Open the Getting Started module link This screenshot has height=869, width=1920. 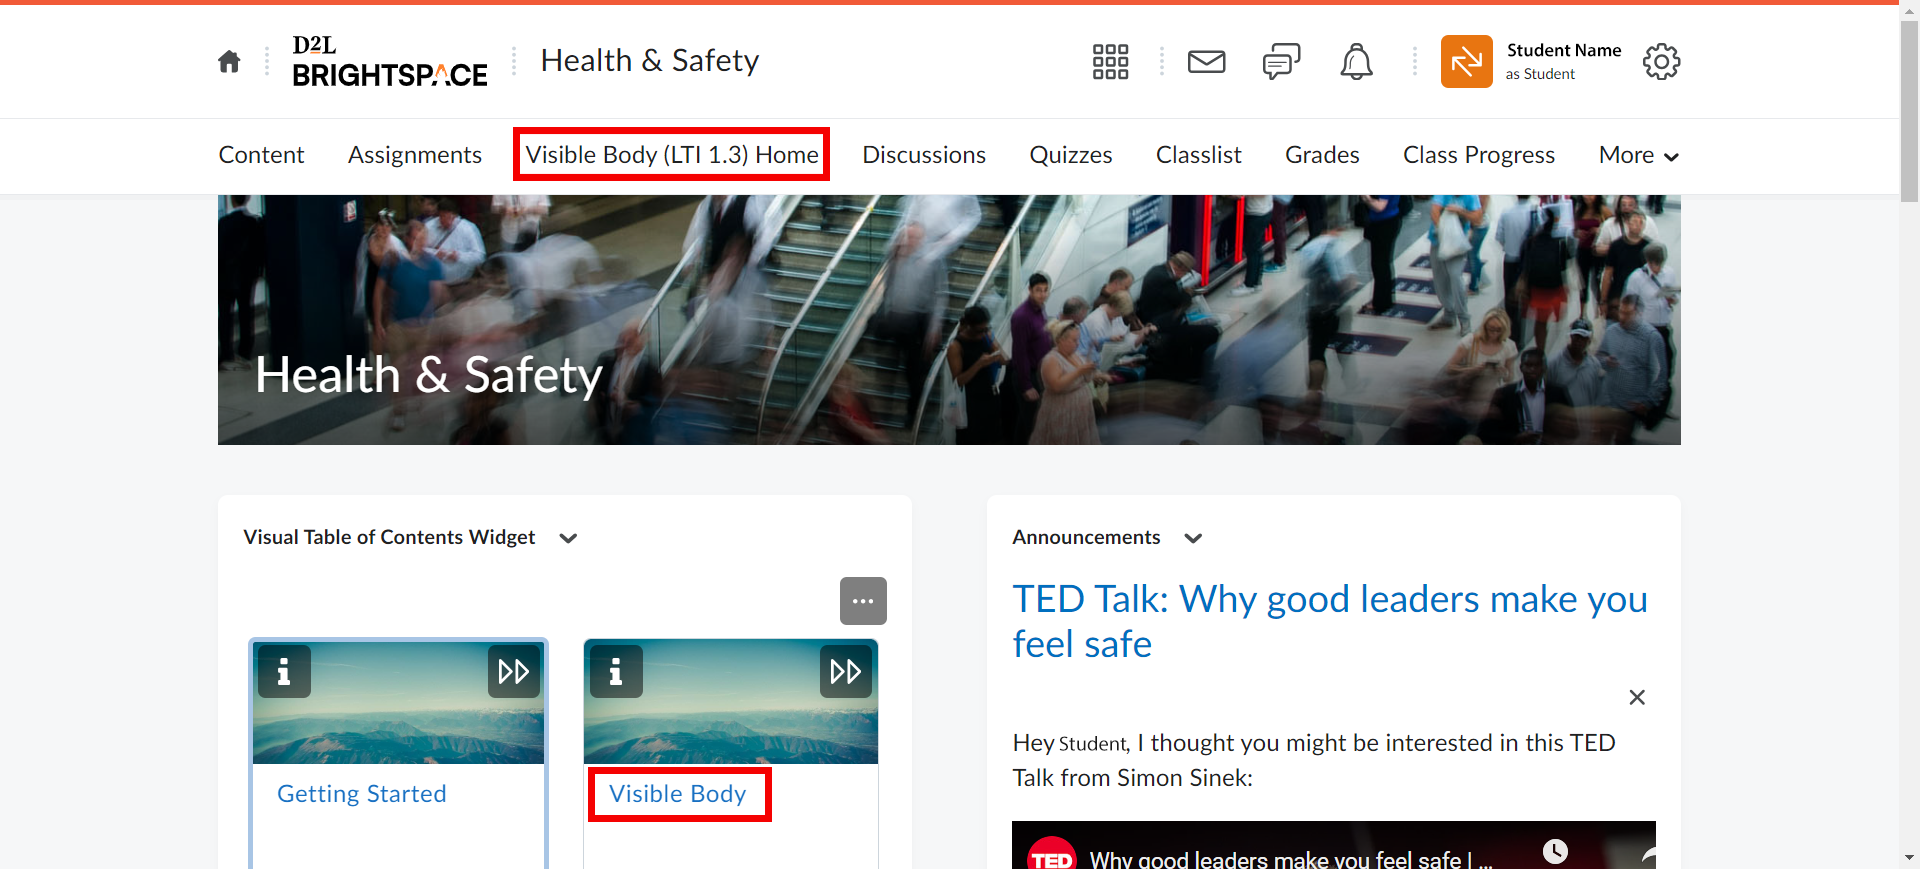[362, 794]
